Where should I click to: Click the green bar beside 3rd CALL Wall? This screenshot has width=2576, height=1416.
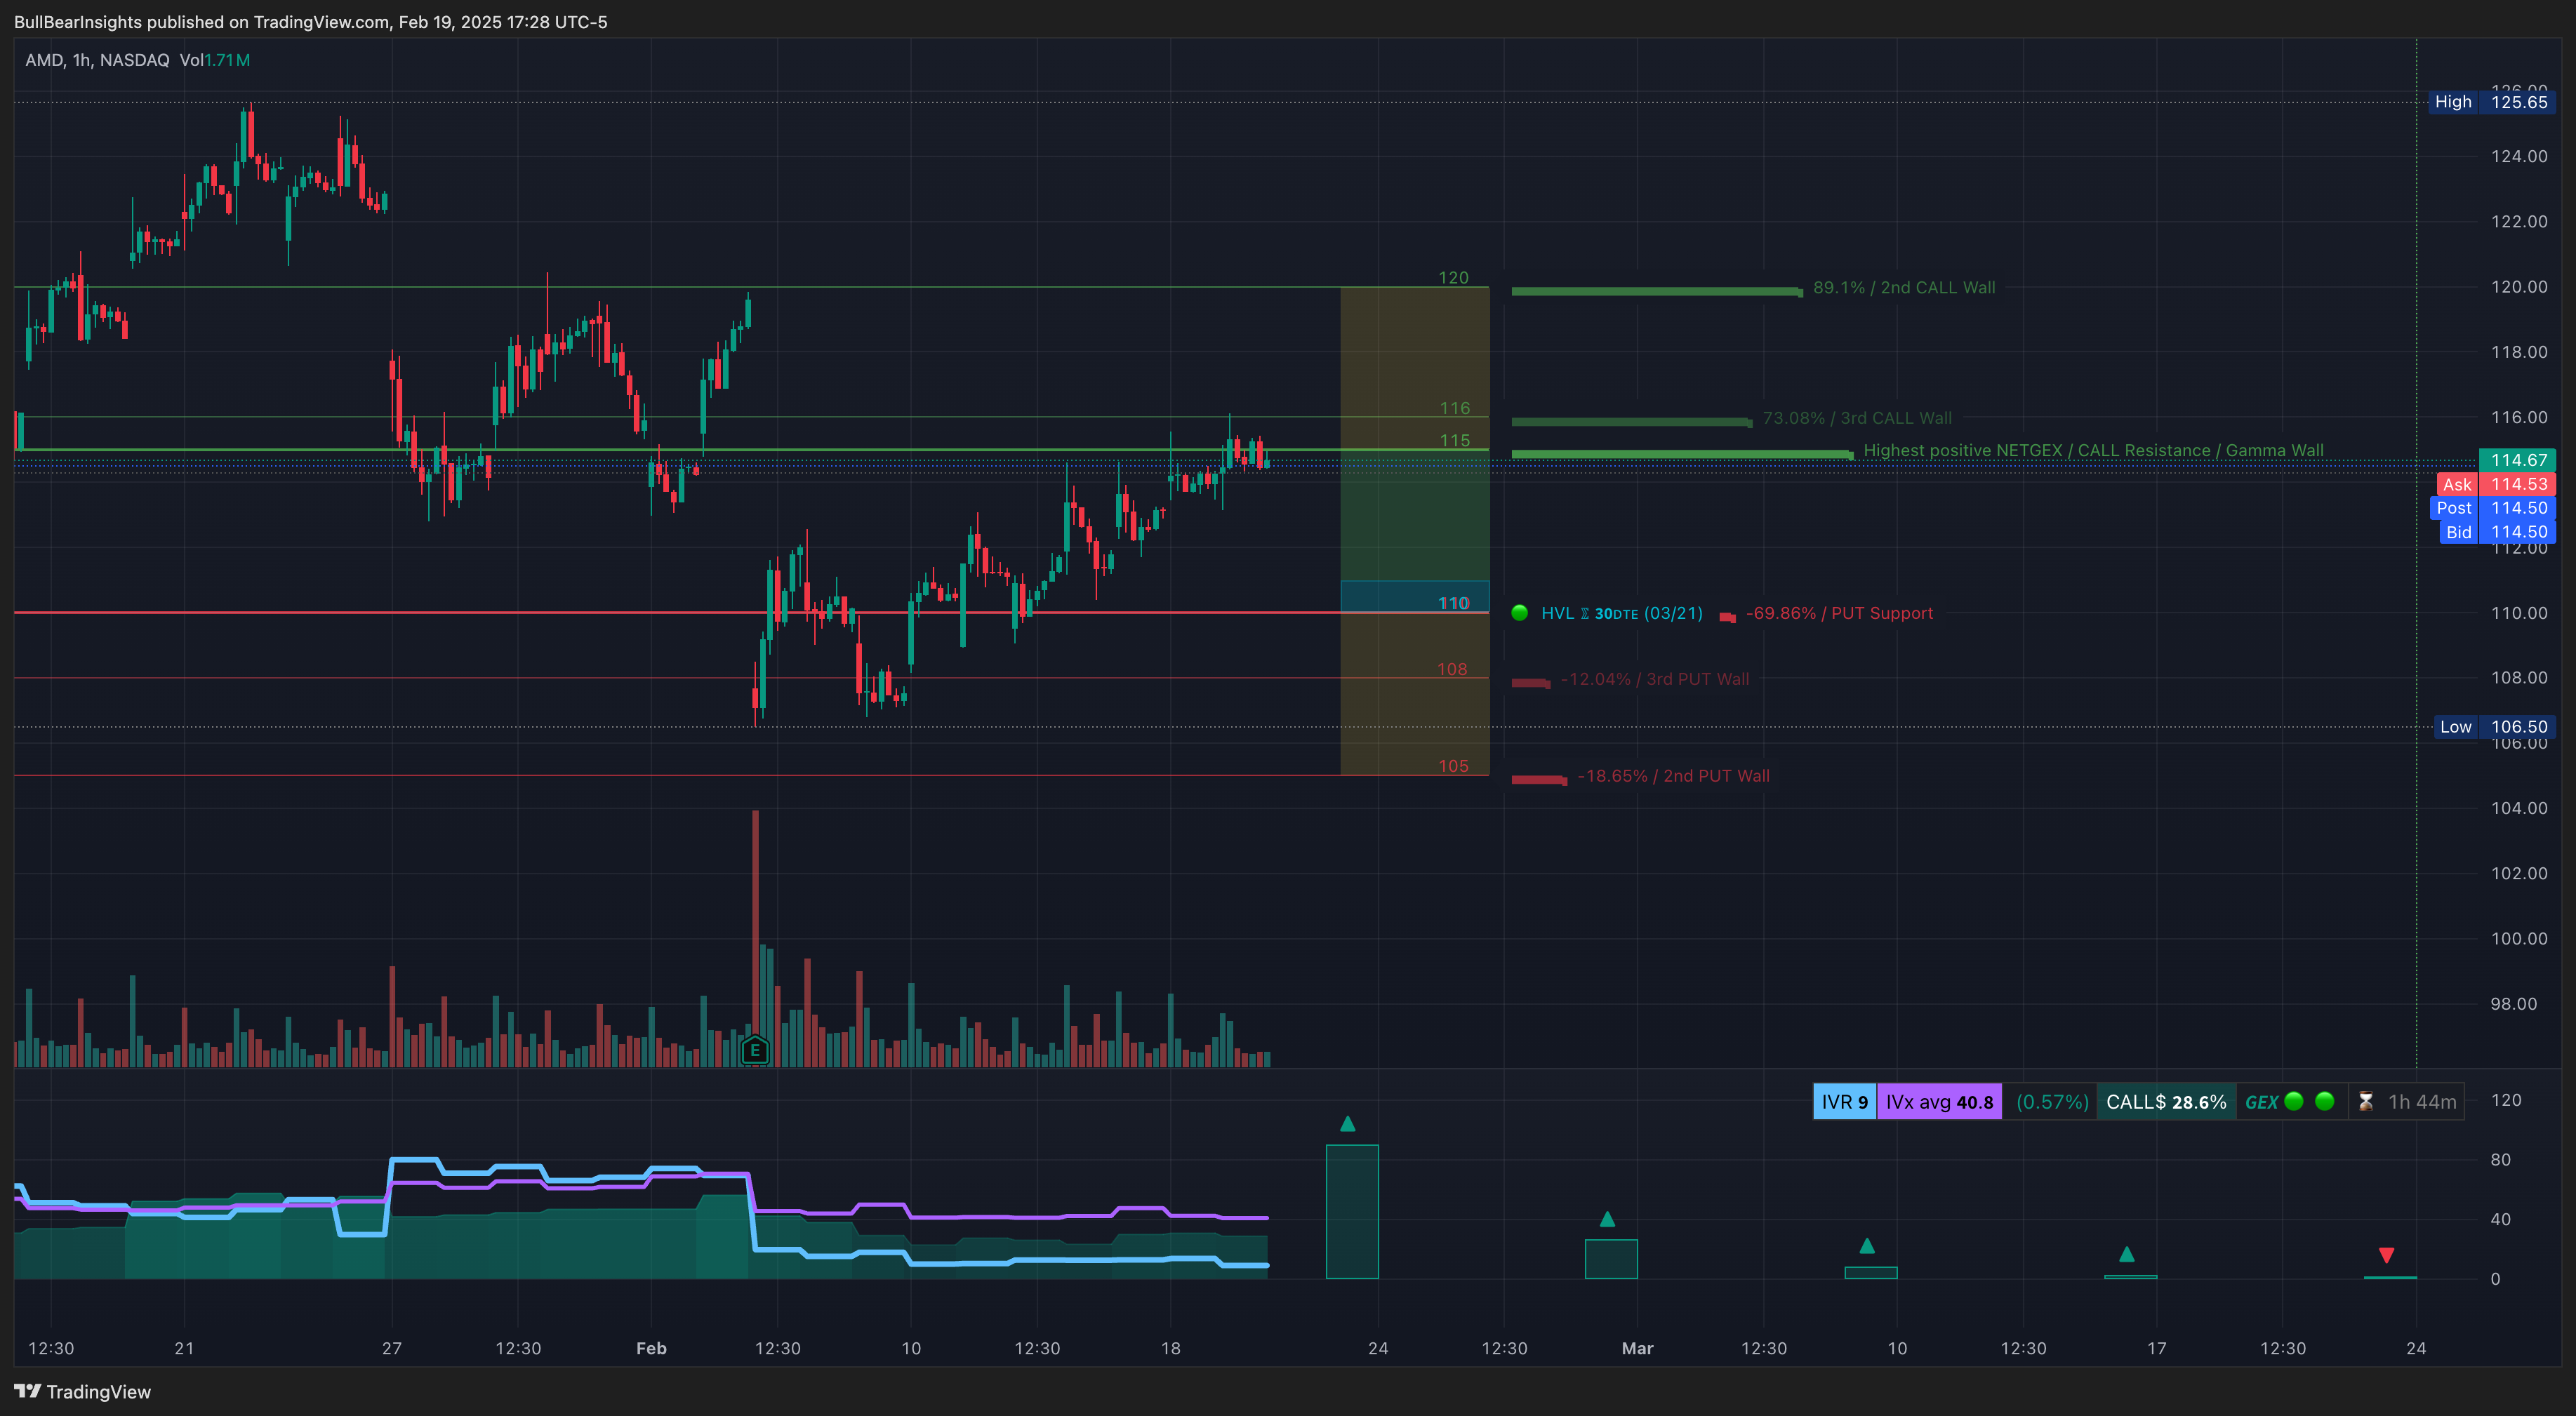coord(1631,422)
